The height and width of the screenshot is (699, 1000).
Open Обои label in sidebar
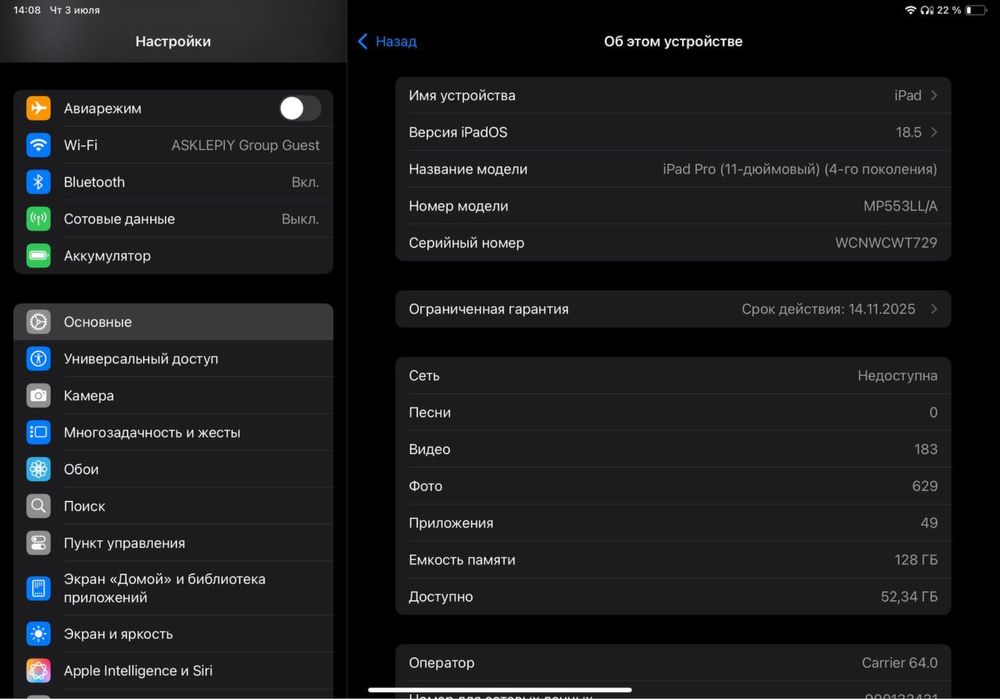click(x=81, y=469)
